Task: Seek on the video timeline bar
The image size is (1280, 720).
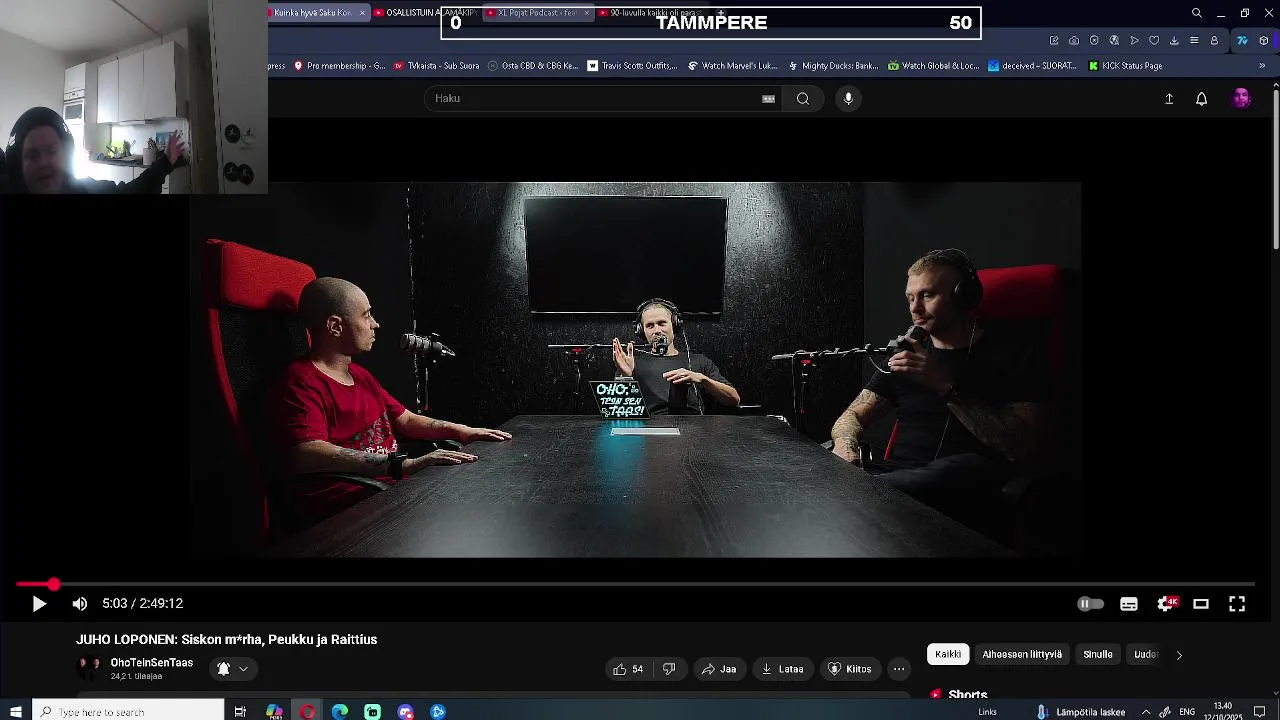Action: 636,584
